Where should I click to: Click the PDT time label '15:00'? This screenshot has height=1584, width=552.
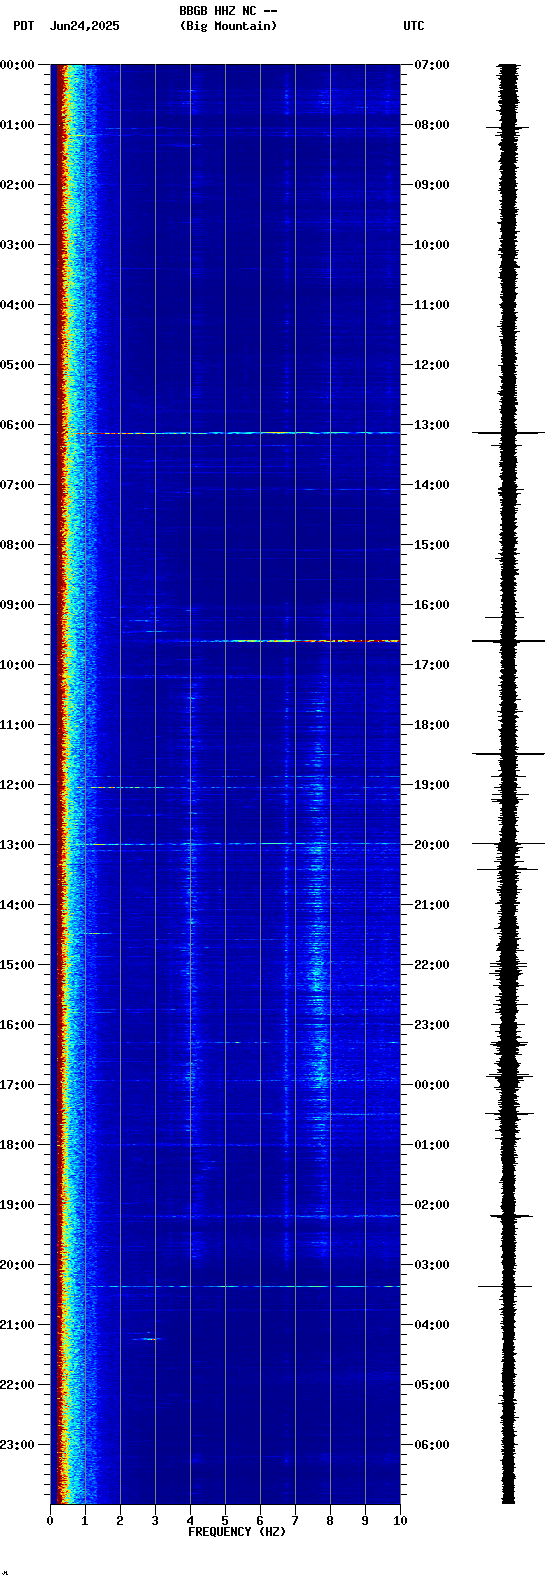[x=17, y=964]
